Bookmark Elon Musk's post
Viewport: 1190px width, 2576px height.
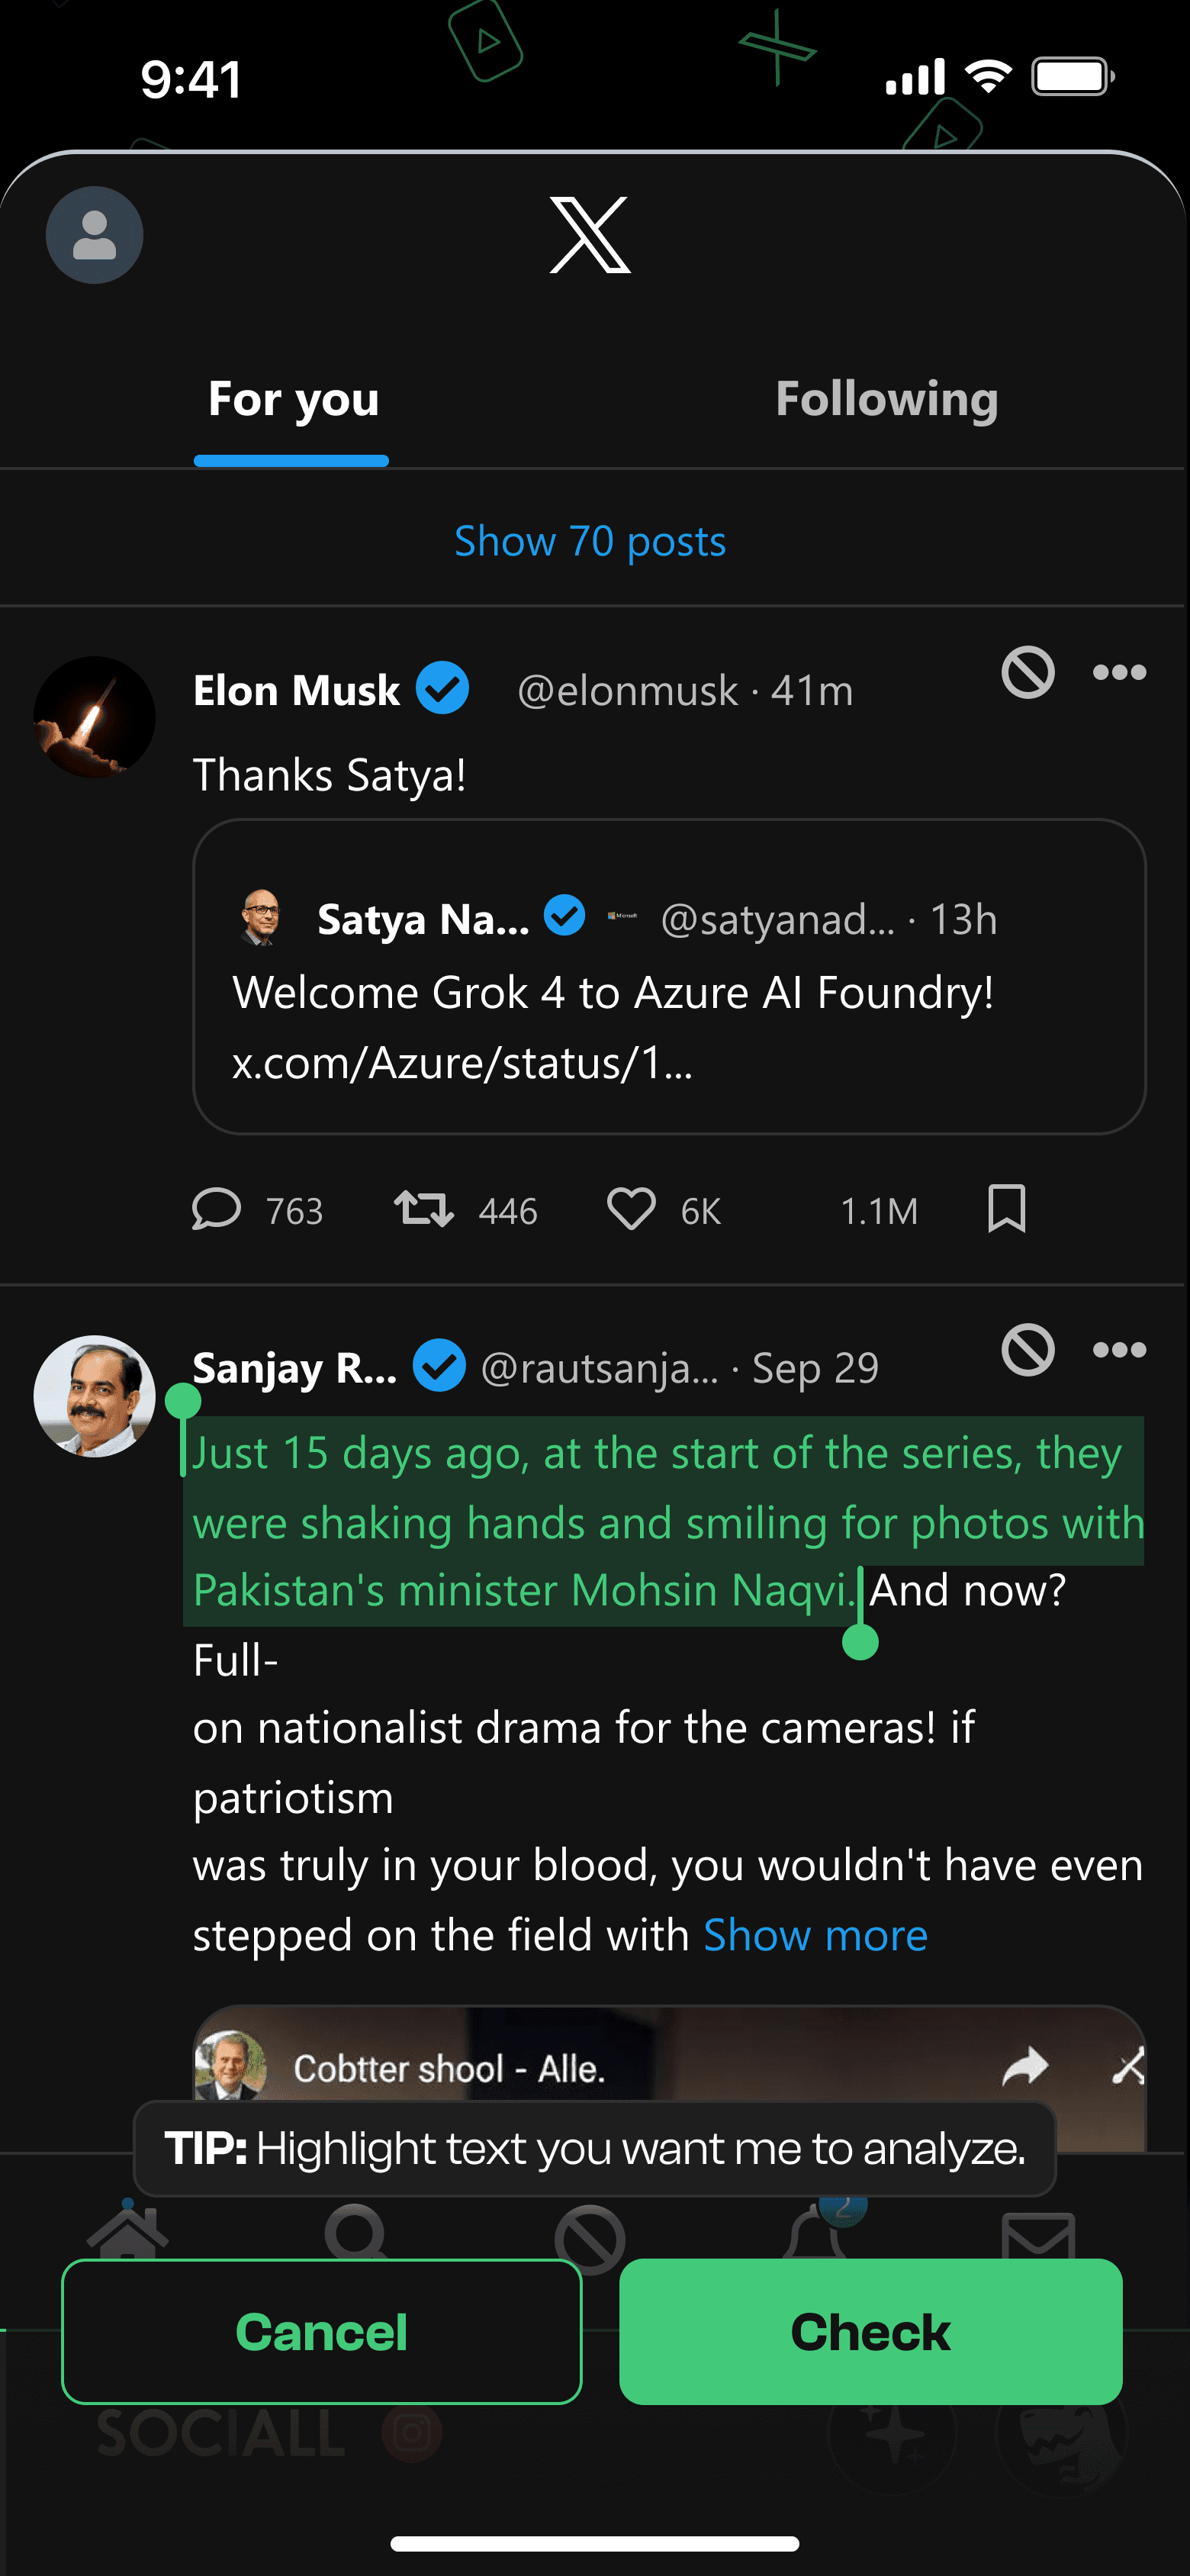coord(1006,1209)
